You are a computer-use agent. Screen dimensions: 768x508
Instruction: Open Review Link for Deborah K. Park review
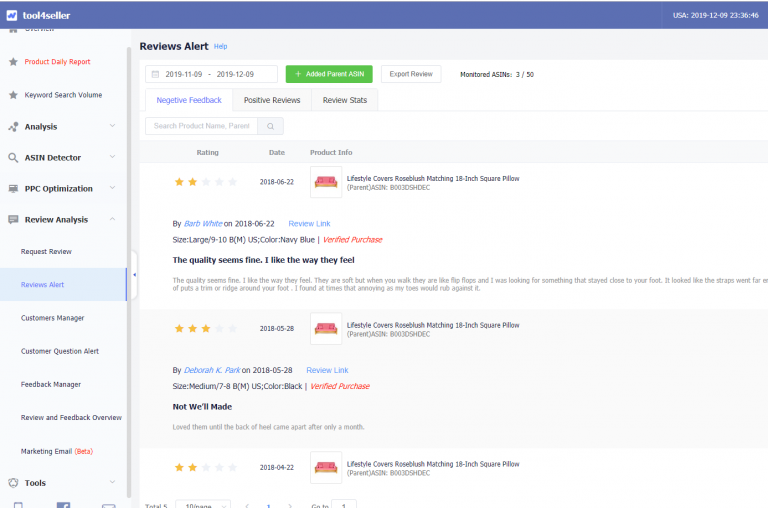pos(327,370)
